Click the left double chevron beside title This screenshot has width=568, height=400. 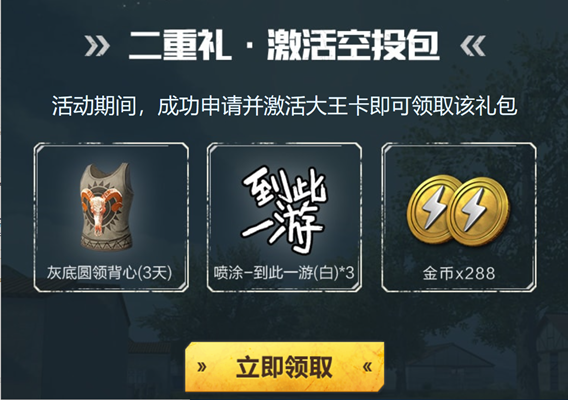pyautogui.click(x=97, y=46)
